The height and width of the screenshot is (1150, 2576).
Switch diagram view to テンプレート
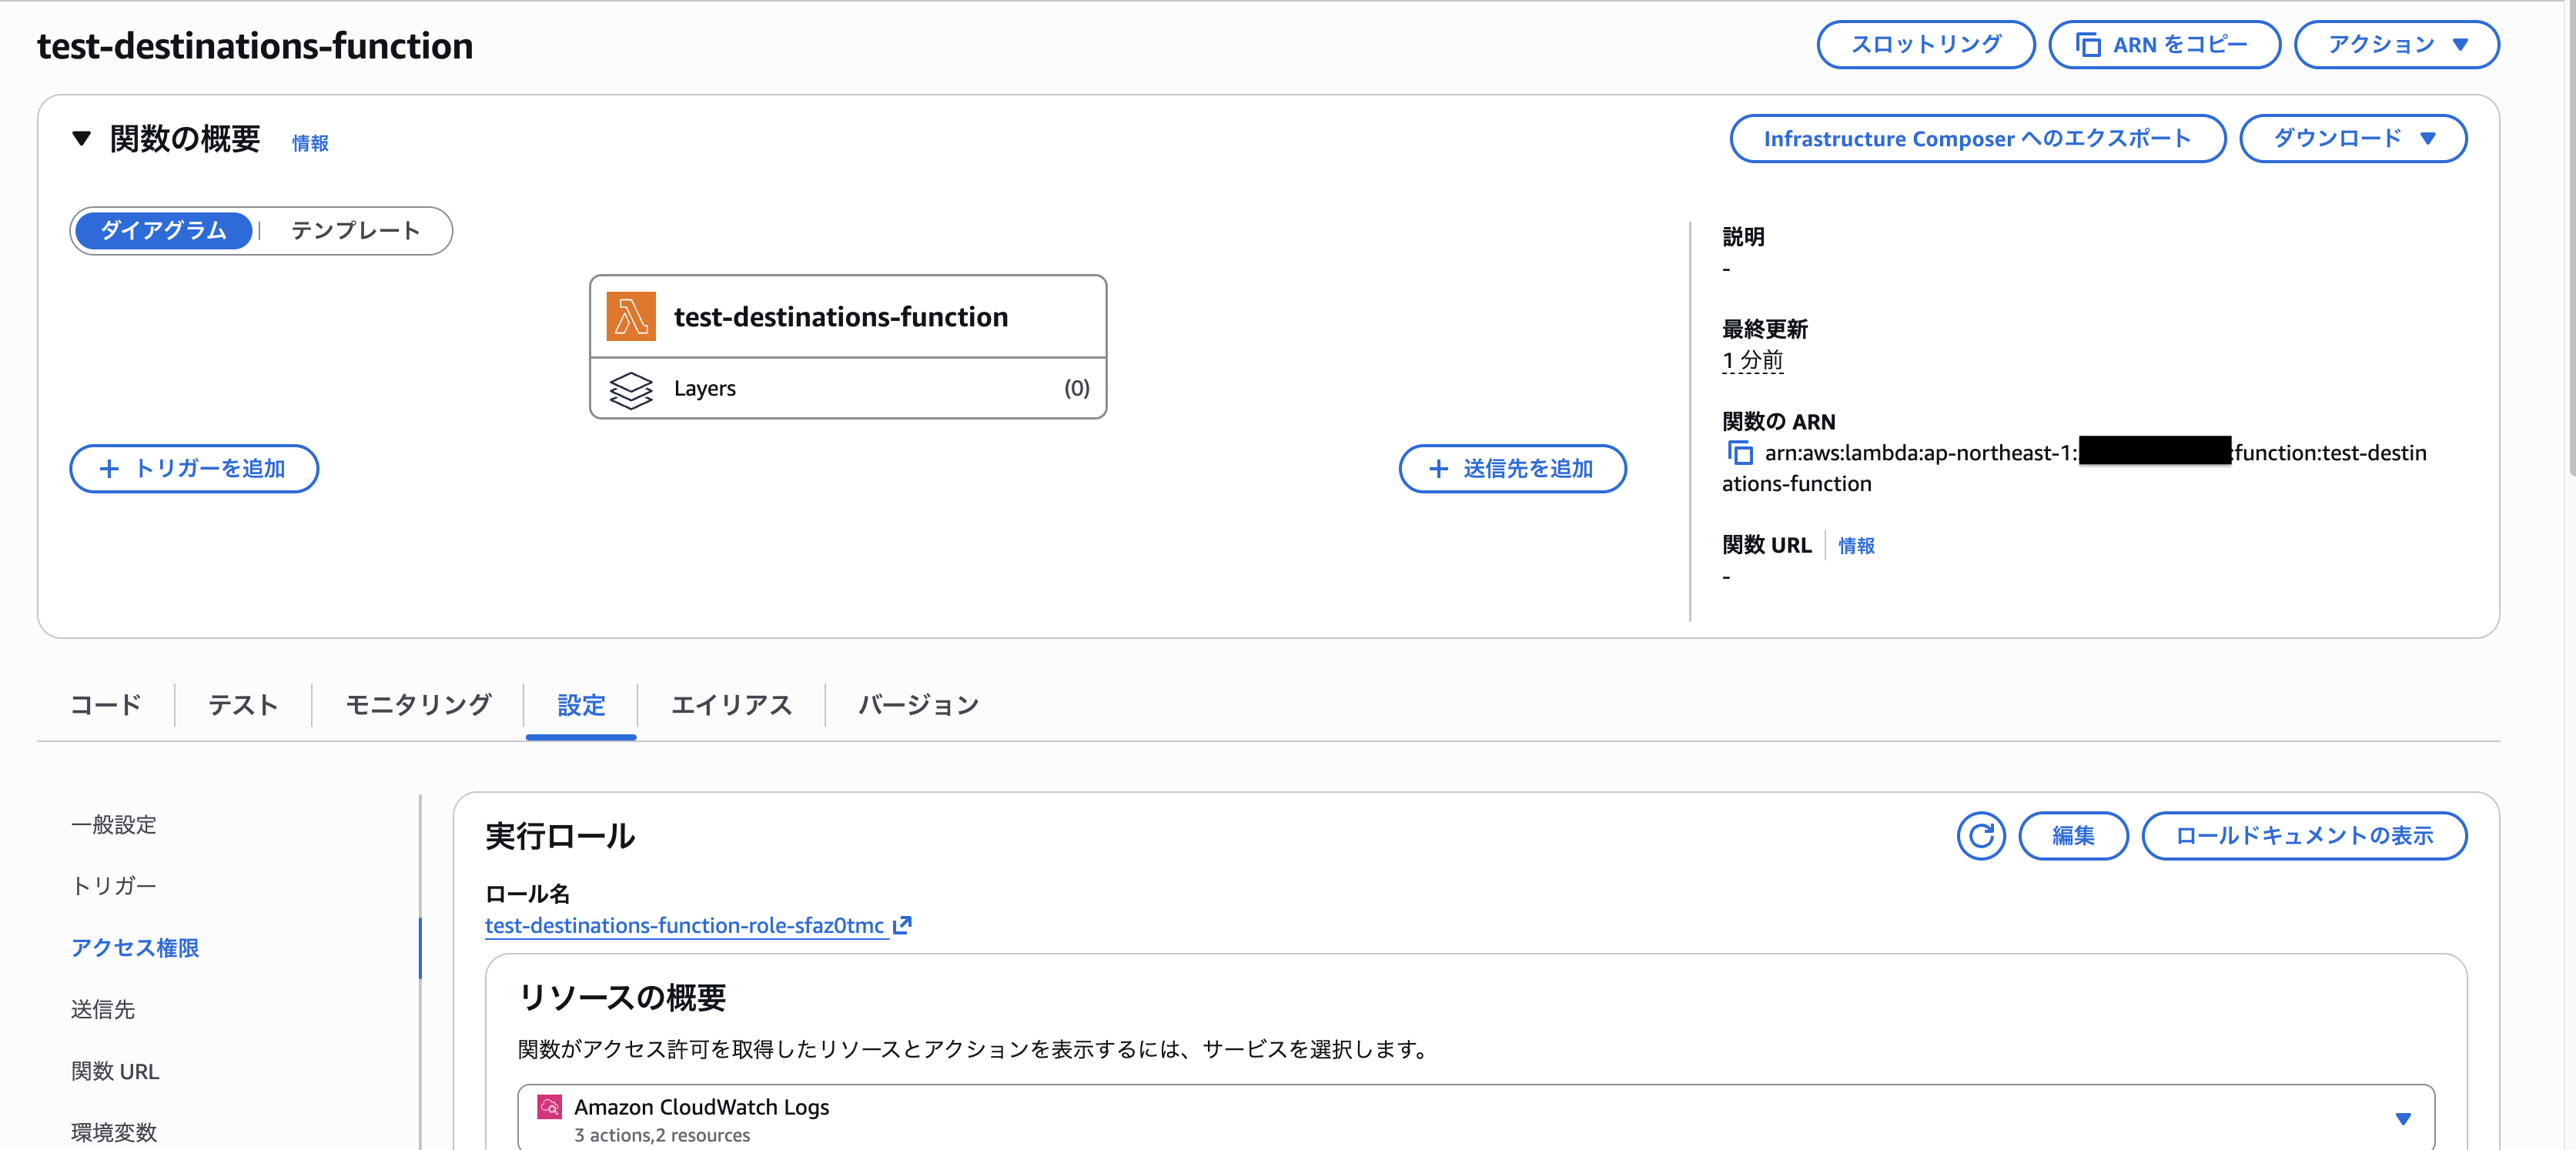coord(355,231)
